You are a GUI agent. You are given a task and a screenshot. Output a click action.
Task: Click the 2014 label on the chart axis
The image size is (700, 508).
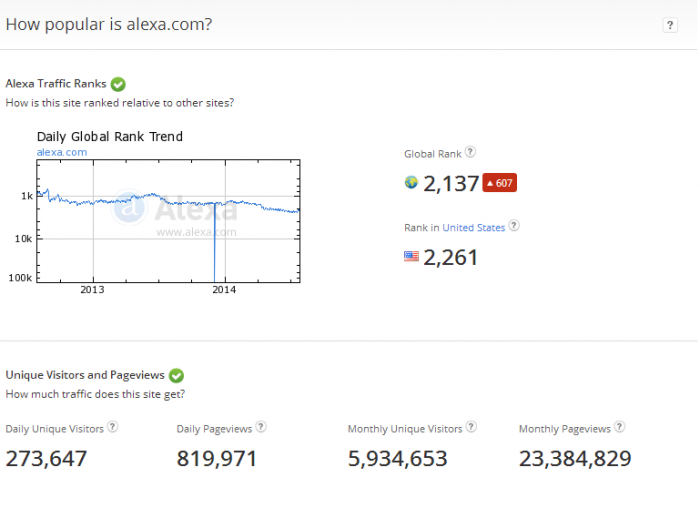224,290
